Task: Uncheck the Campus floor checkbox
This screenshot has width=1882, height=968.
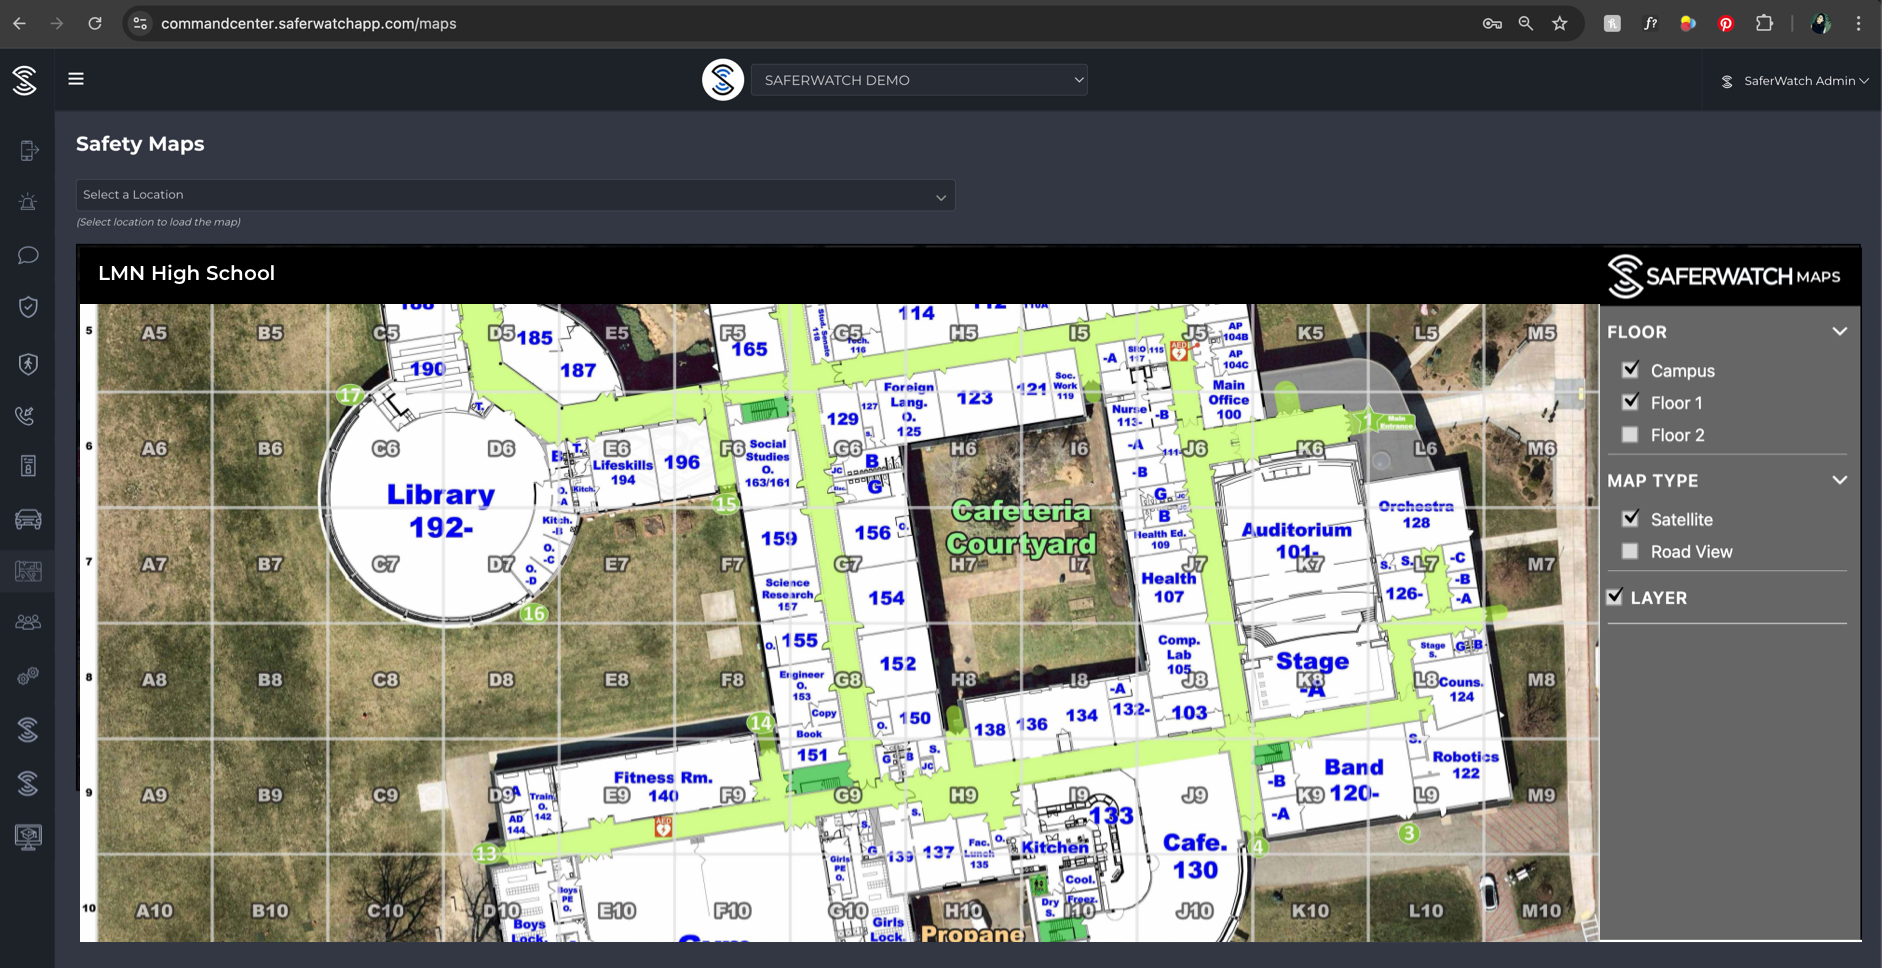Action: [1630, 370]
